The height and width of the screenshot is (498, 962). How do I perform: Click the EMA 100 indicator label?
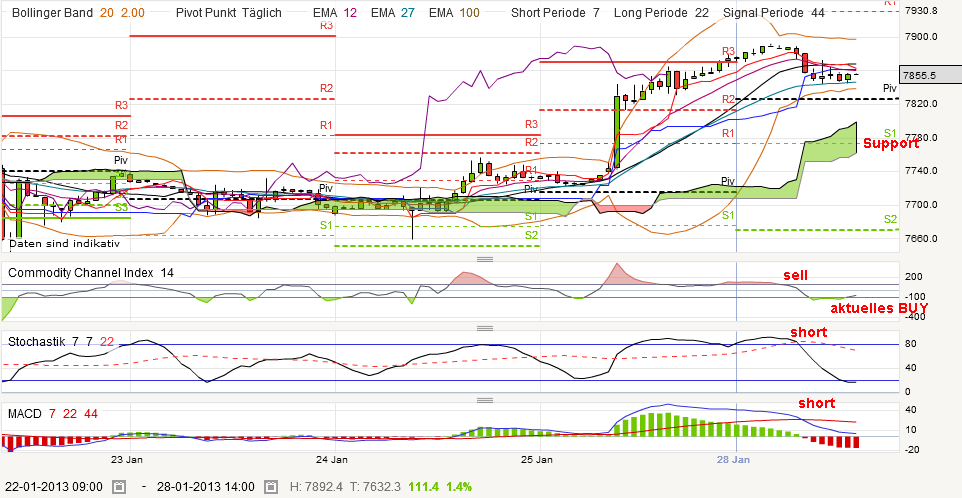click(x=455, y=13)
